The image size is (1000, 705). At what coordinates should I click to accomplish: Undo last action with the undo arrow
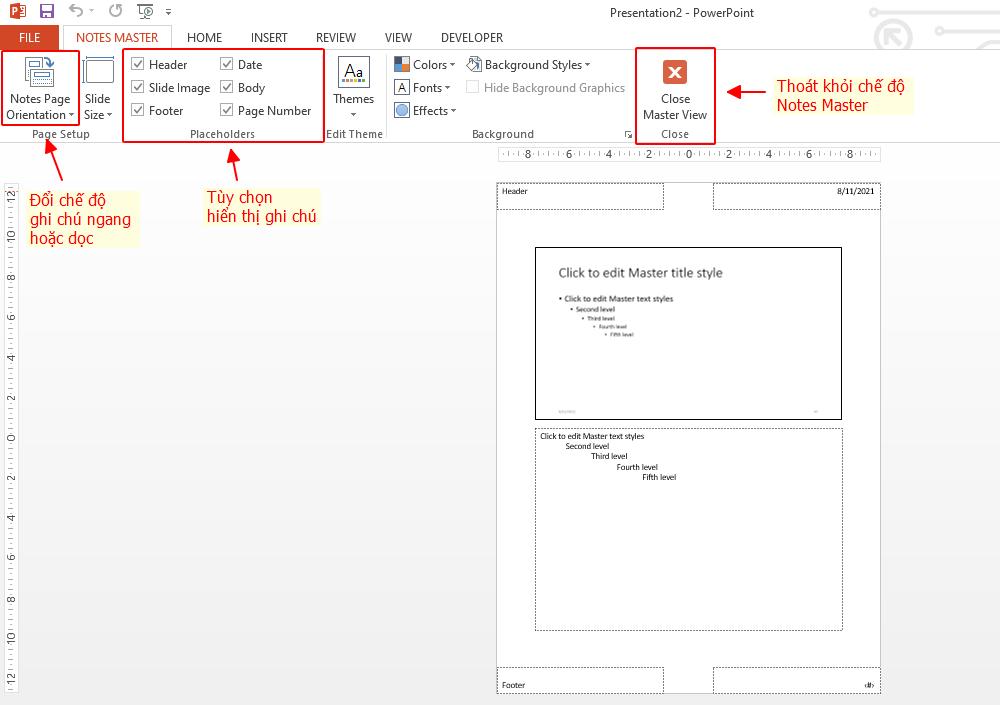point(76,10)
